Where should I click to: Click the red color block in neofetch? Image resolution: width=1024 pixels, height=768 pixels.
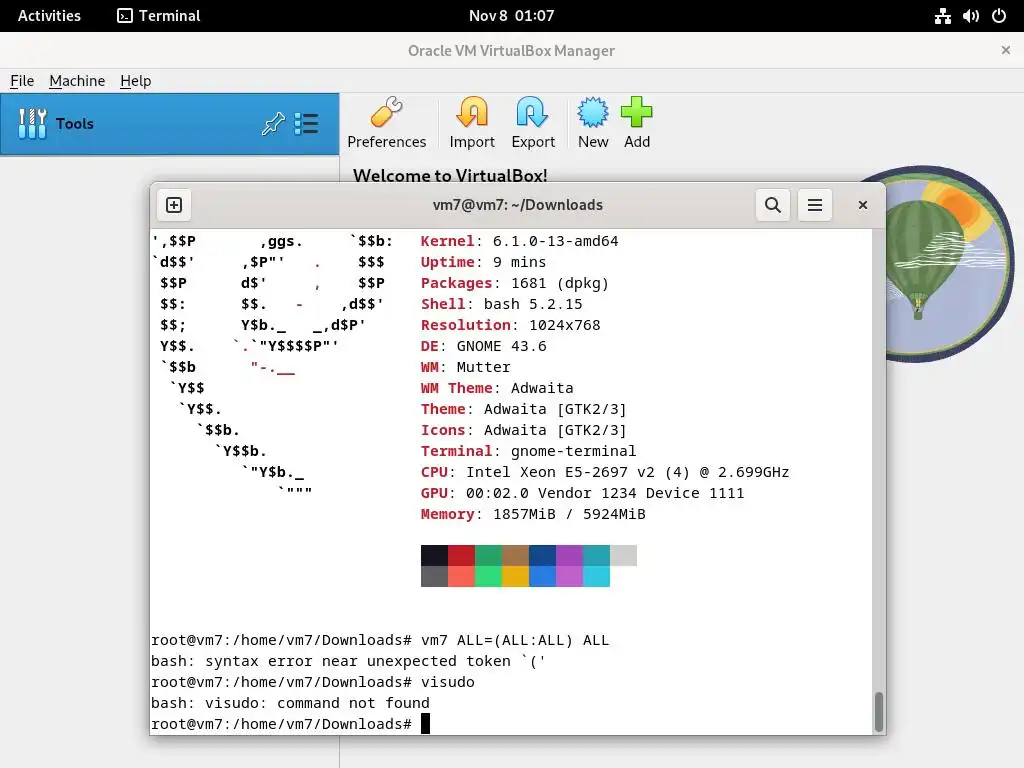point(461,555)
